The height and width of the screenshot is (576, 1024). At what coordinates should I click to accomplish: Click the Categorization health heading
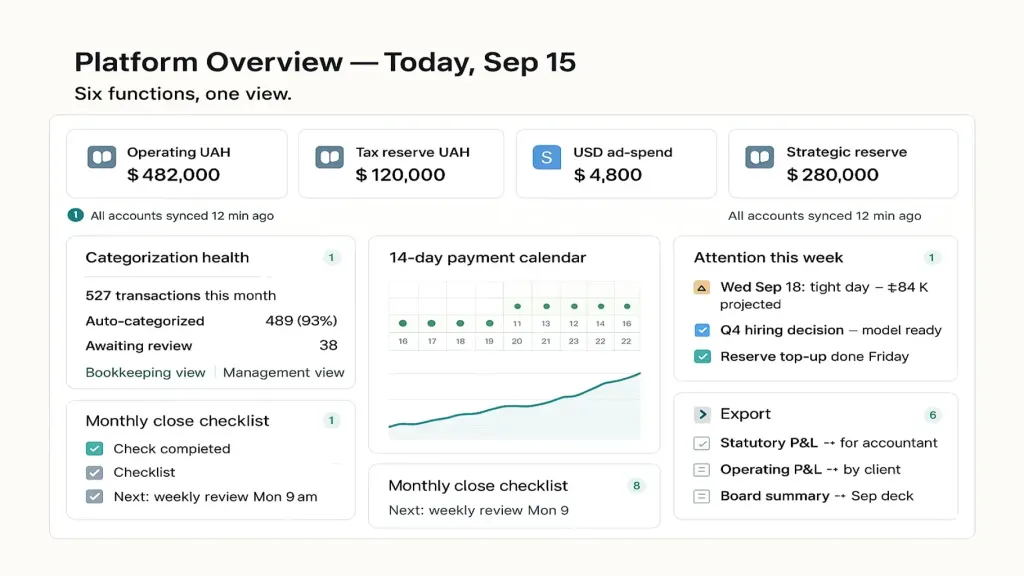coord(167,257)
